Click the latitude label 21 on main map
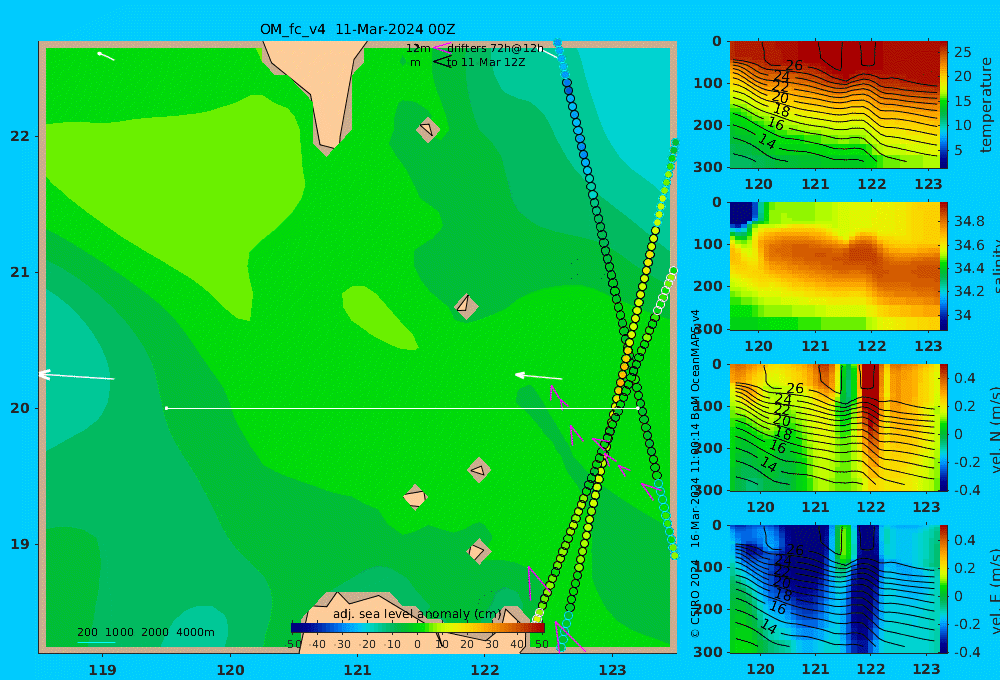This screenshot has height=680, width=1000. [x=20, y=272]
